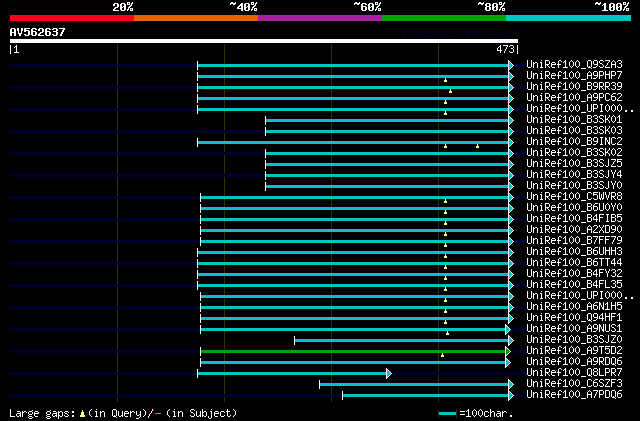Select the UniRef100_B7FF79 label
The width and height of the screenshot is (640, 421).
click(574, 241)
